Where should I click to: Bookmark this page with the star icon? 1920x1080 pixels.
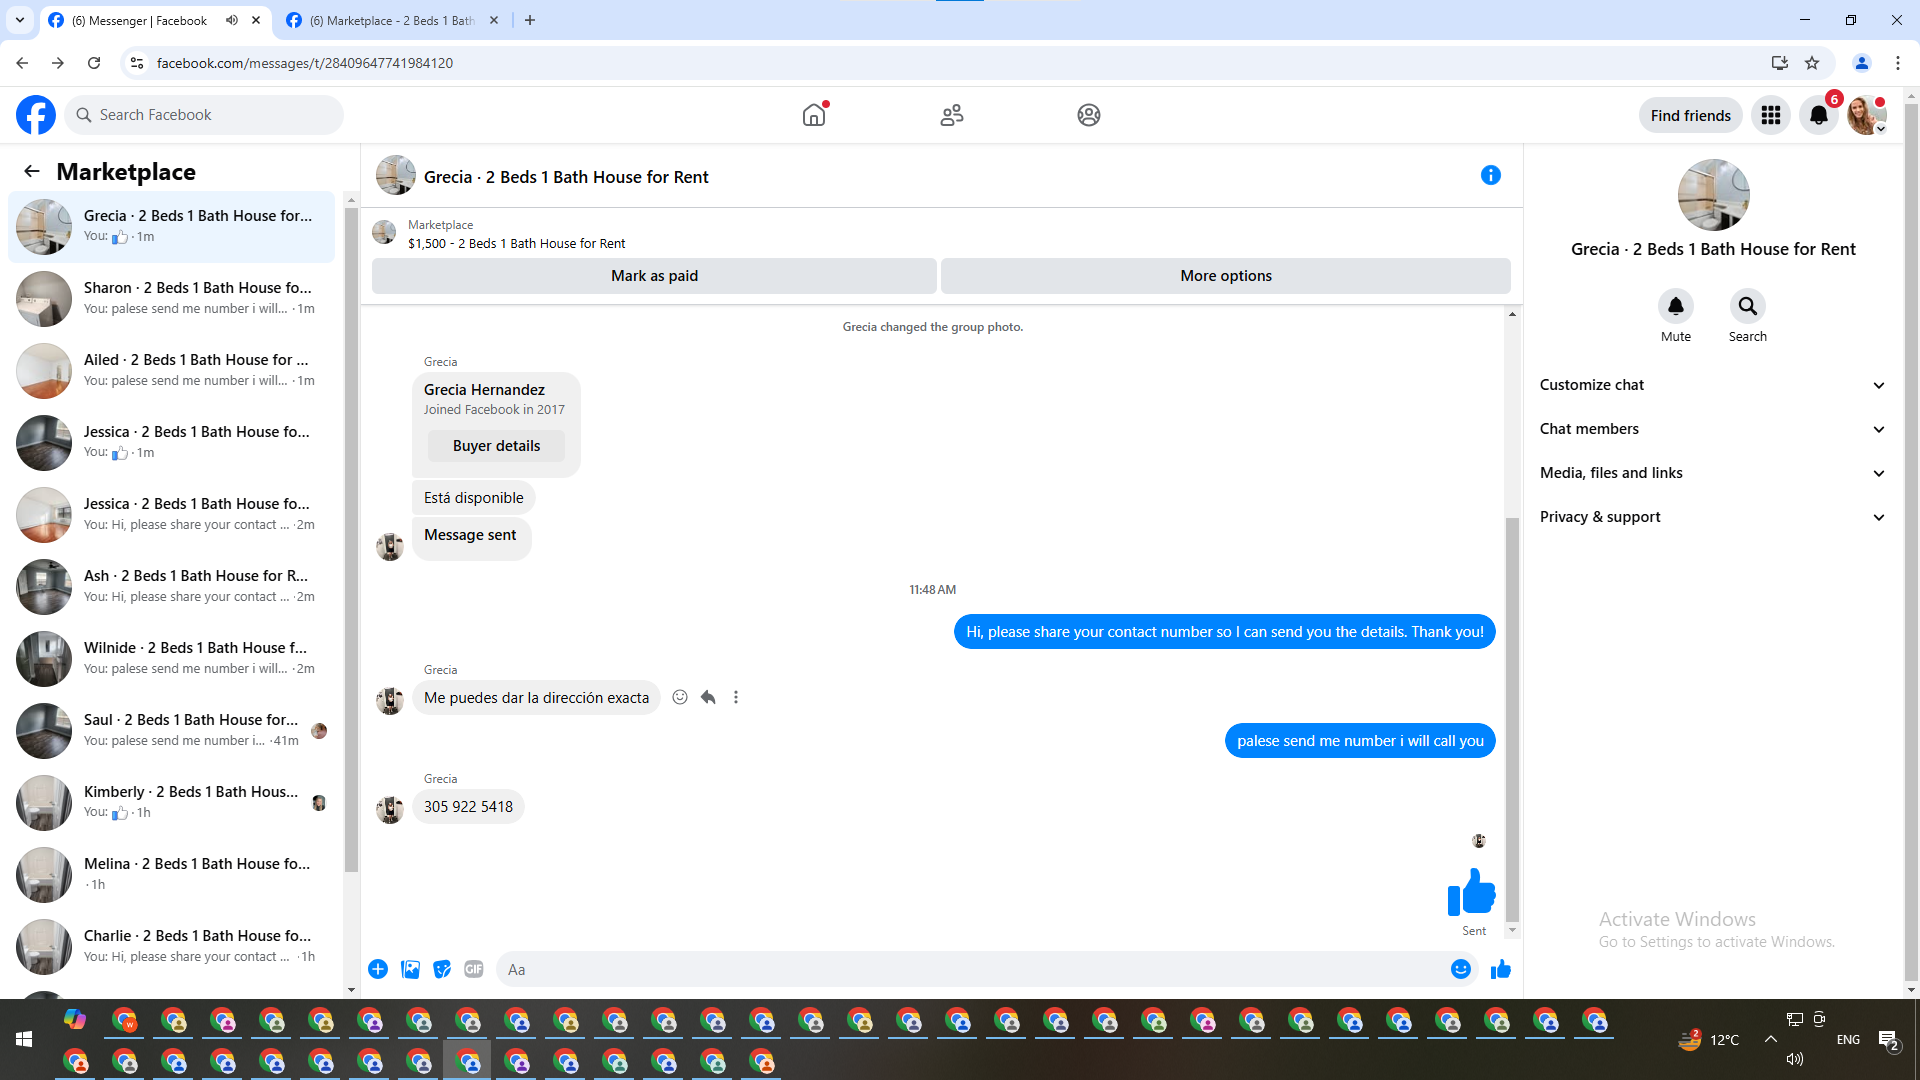click(1812, 63)
